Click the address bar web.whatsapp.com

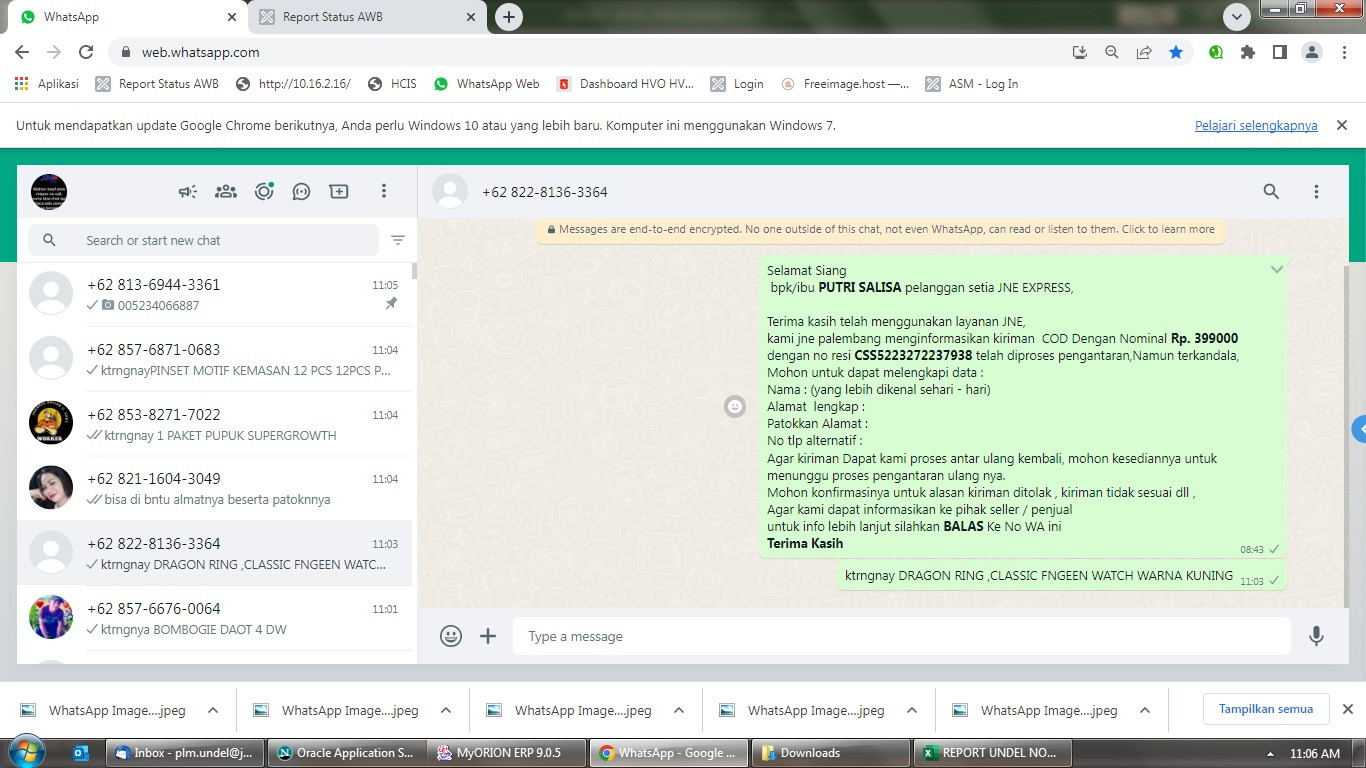[x=200, y=52]
